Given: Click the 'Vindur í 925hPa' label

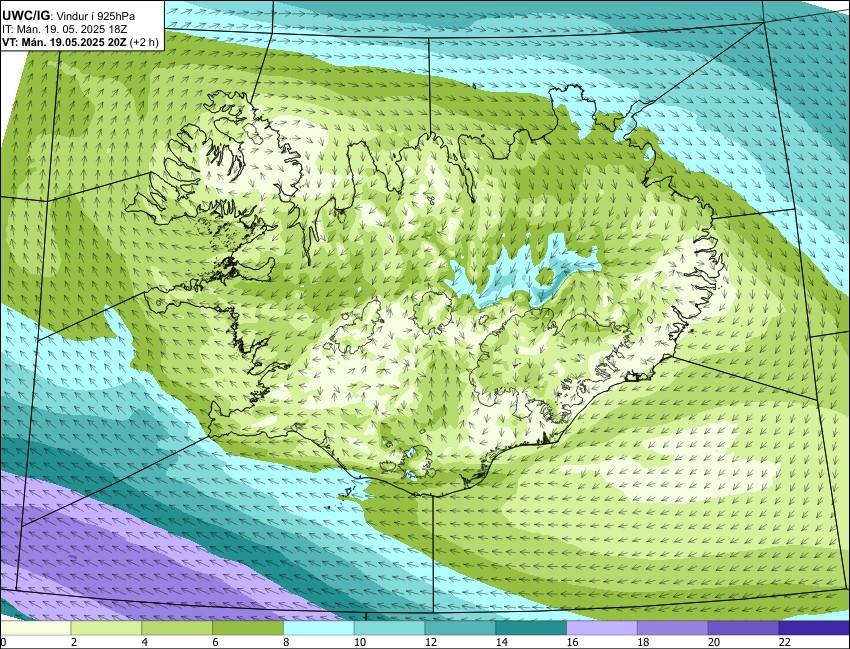Looking at the screenshot, I should tap(95, 16).
